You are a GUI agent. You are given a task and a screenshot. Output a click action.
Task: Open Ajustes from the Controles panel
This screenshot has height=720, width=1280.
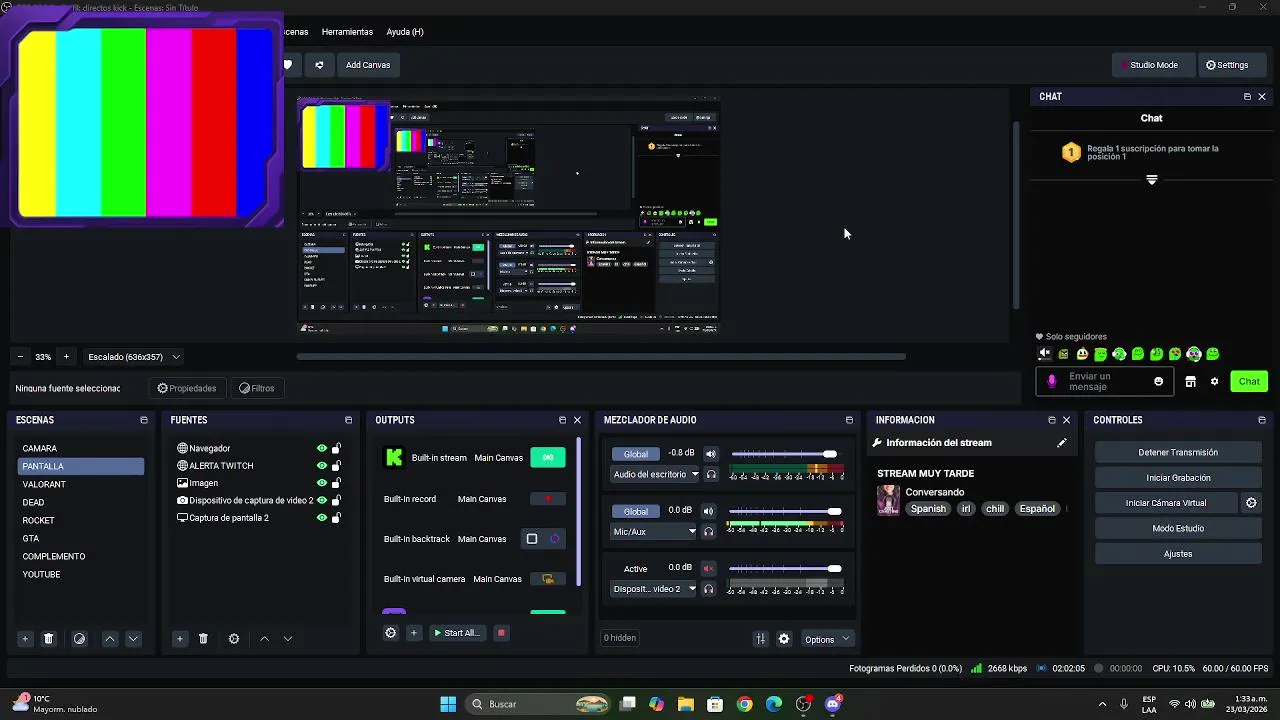coord(1178,554)
